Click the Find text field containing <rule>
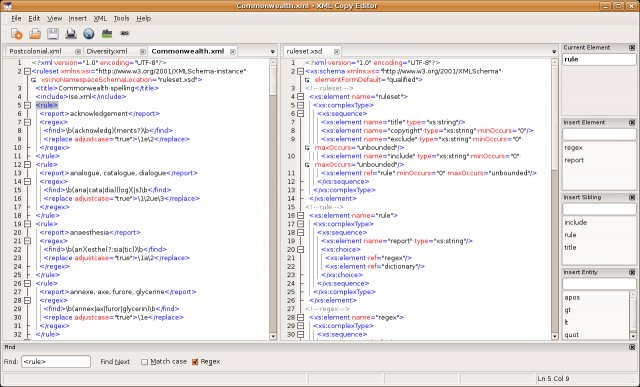The image size is (640, 387). tap(56, 362)
